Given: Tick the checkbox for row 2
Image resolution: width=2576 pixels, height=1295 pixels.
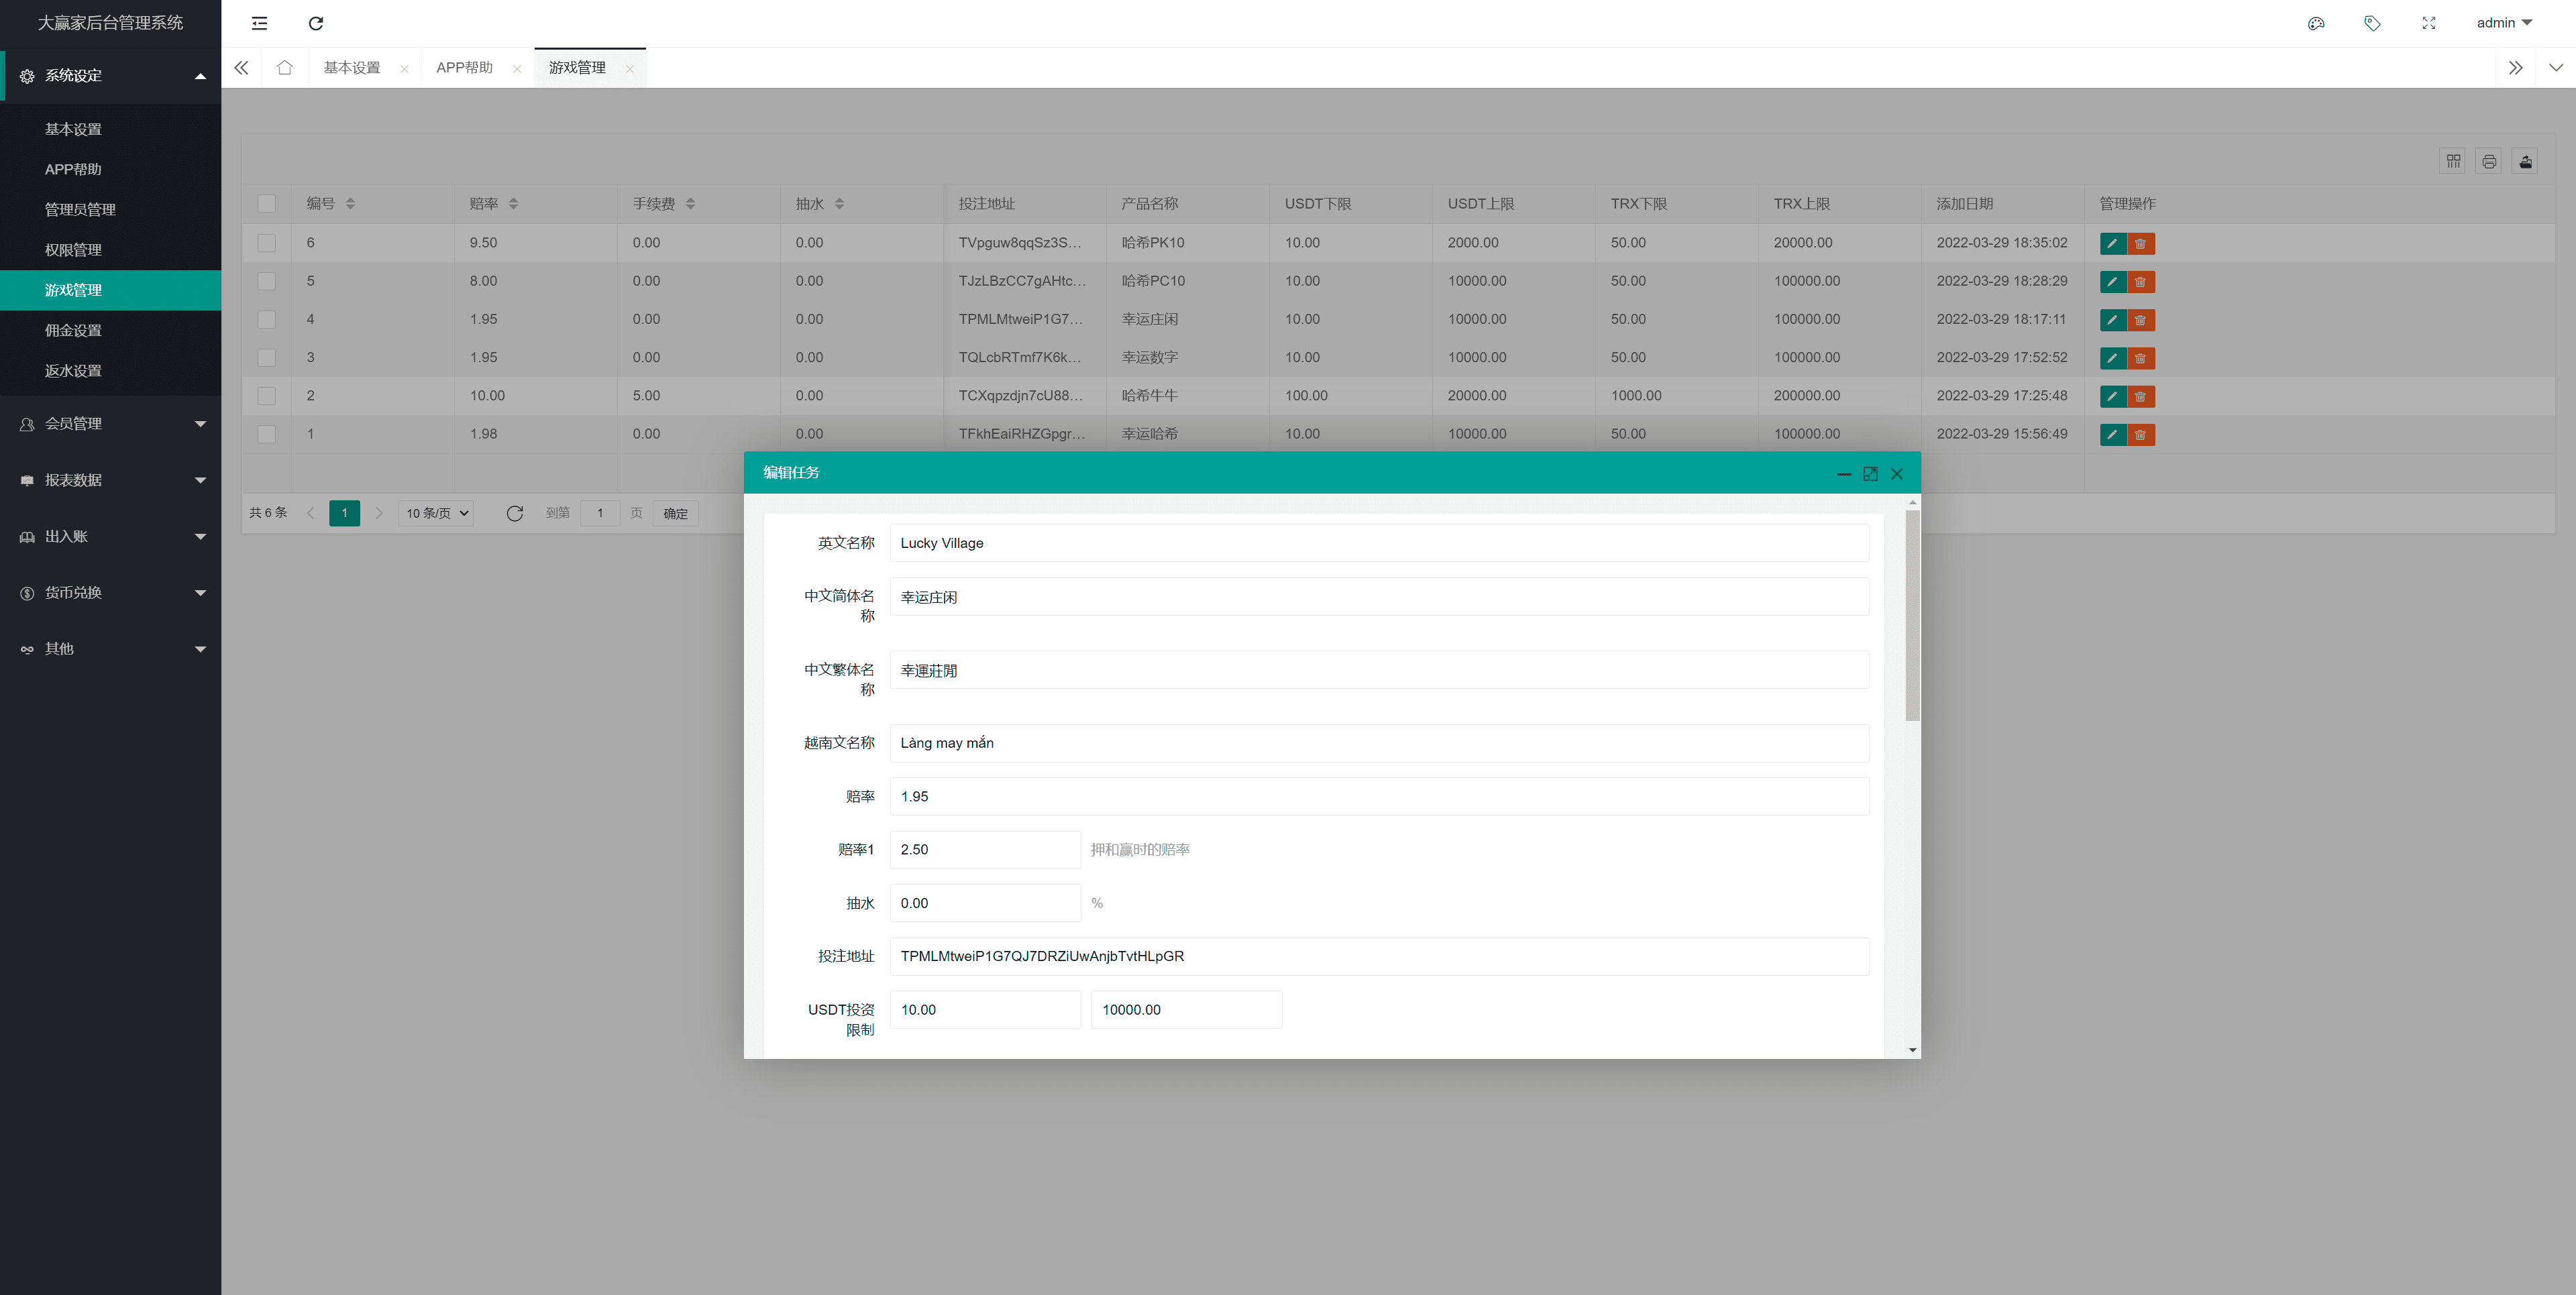Looking at the screenshot, I should 266,396.
